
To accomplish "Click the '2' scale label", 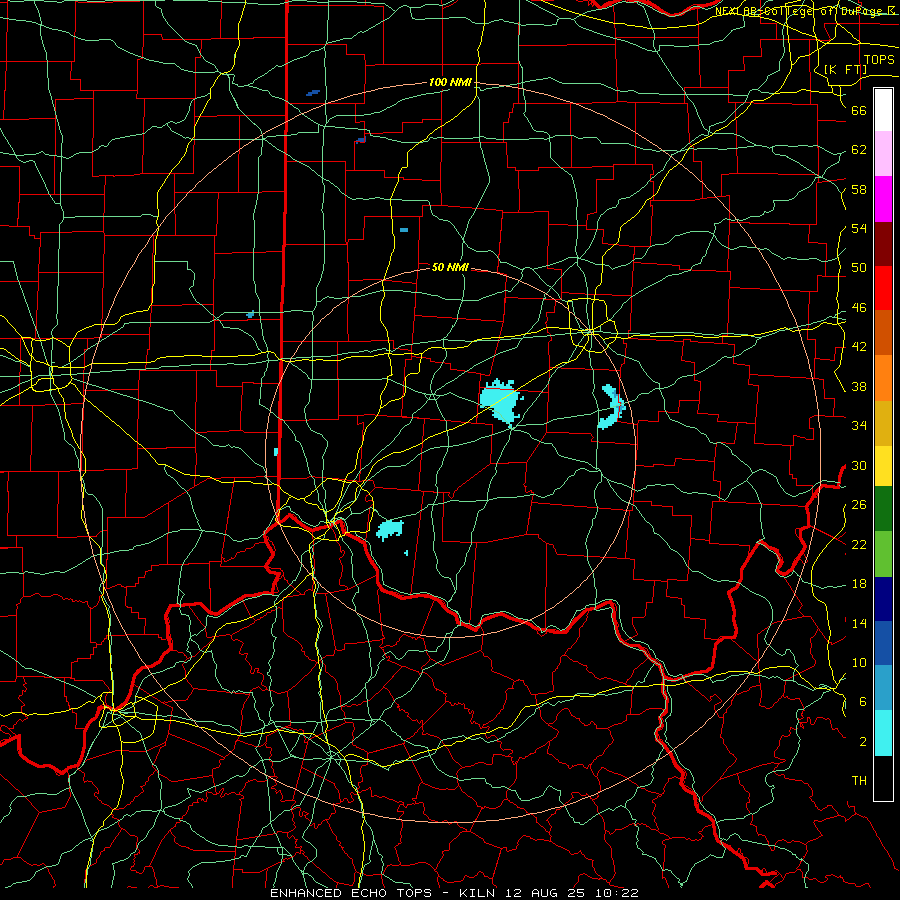I will 862,742.
